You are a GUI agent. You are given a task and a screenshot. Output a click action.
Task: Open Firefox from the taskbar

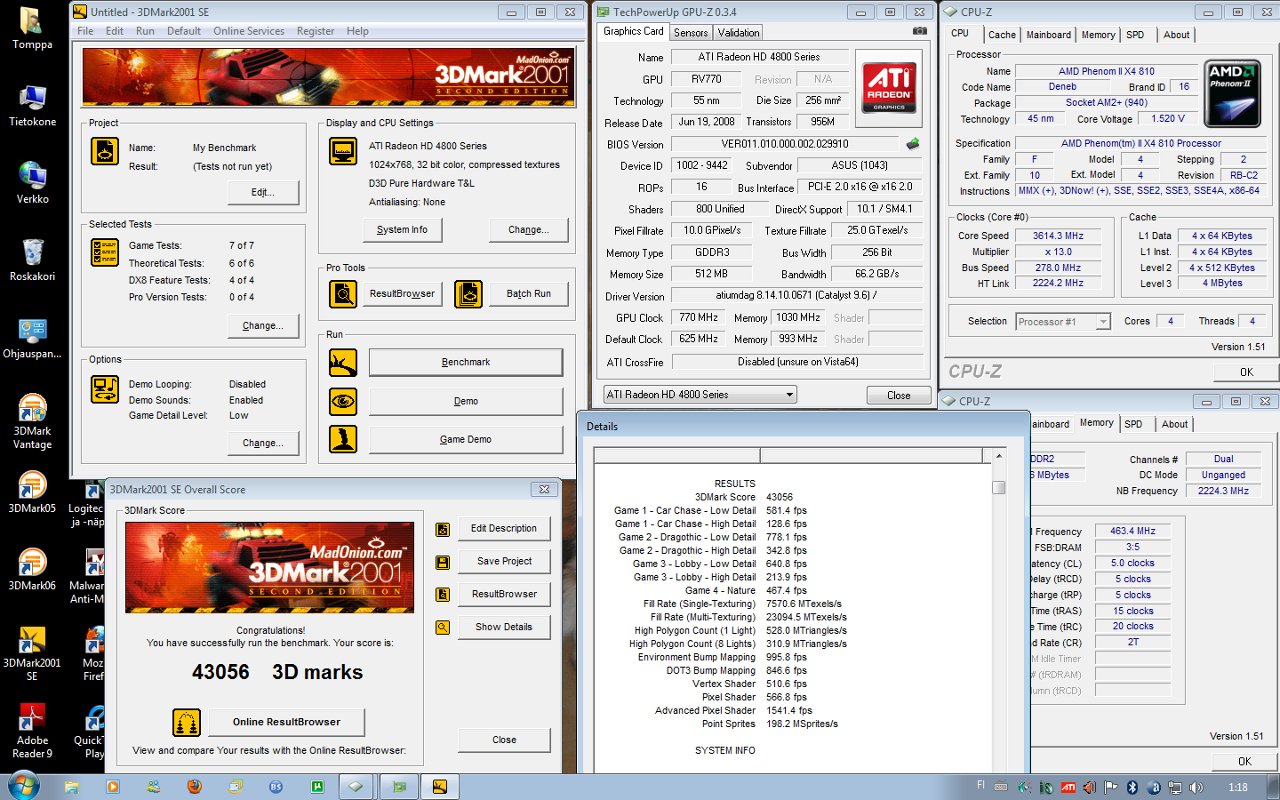[x=194, y=786]
